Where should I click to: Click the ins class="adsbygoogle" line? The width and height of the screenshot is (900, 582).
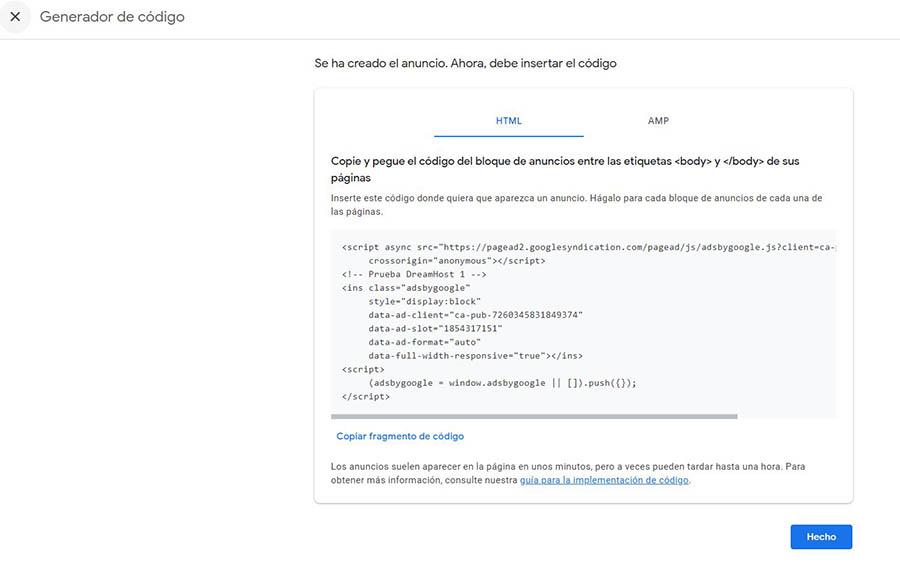406,288
